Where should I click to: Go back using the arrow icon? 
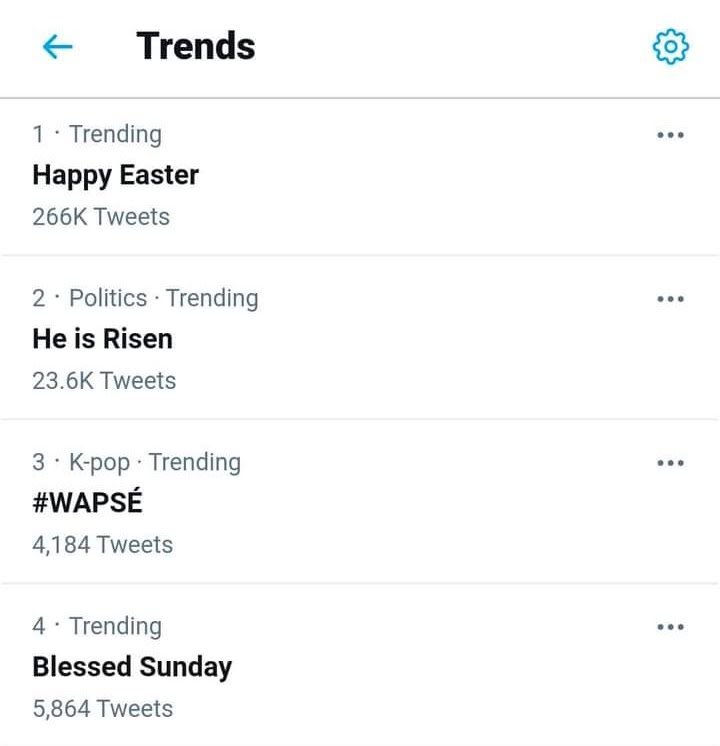(58, 47)
